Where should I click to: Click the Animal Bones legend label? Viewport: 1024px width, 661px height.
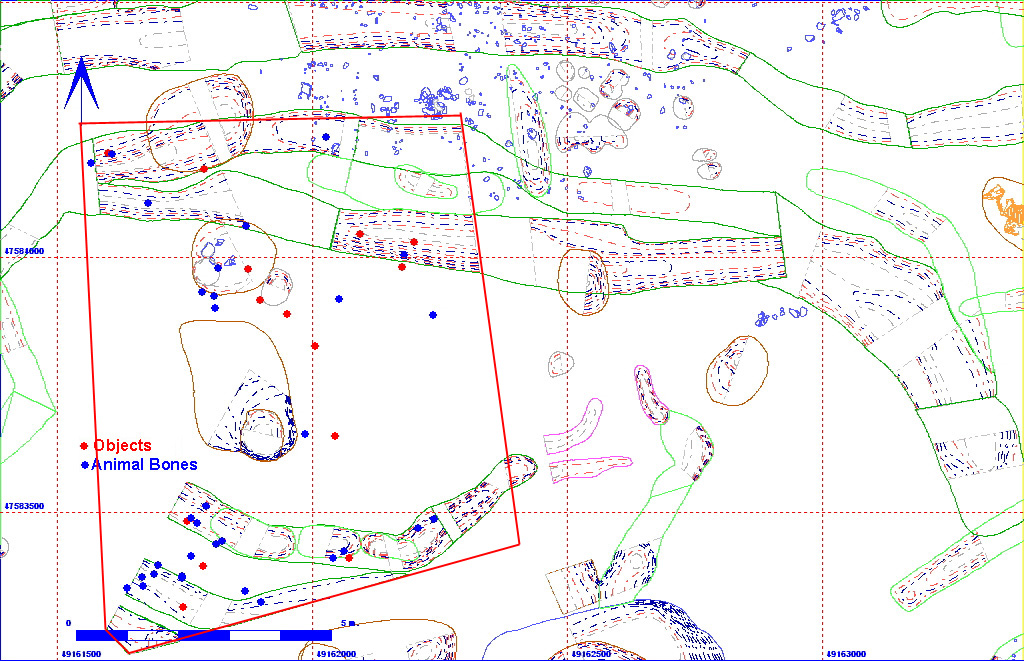point(144,465)
